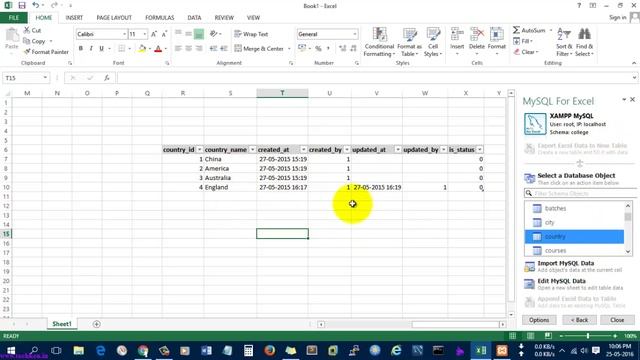The image size is (640, 360).
Task: Click the Increase Font Size icon
Action: (154, 34)
